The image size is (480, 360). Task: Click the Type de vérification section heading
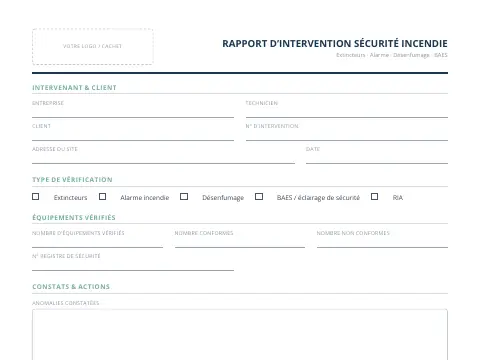click(x=72, y=180)
